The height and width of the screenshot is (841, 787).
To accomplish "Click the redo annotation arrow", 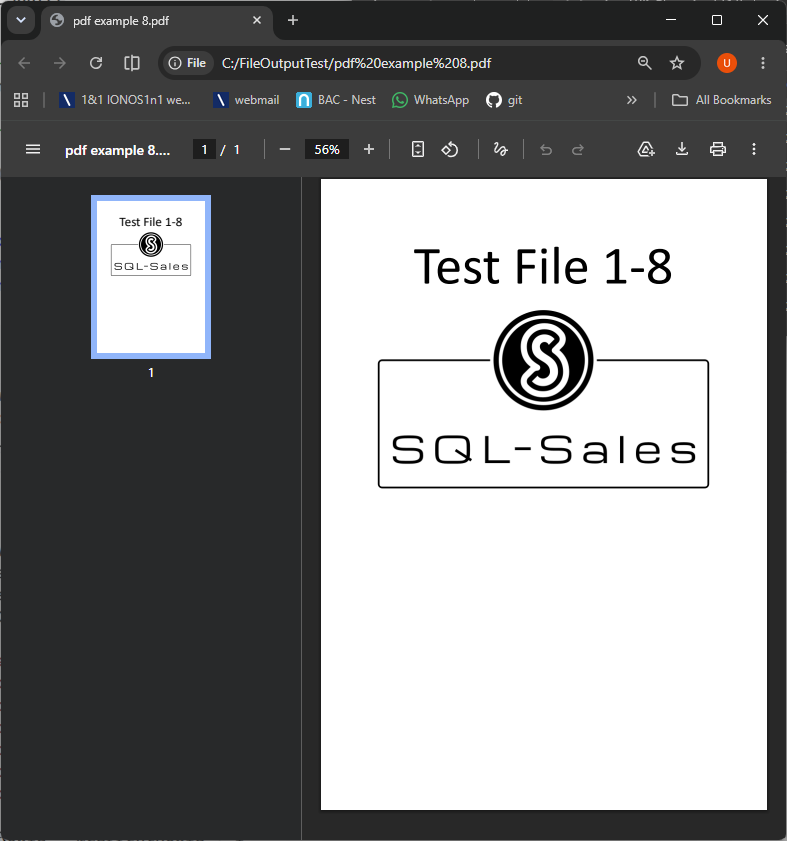I will click(578, 150).
